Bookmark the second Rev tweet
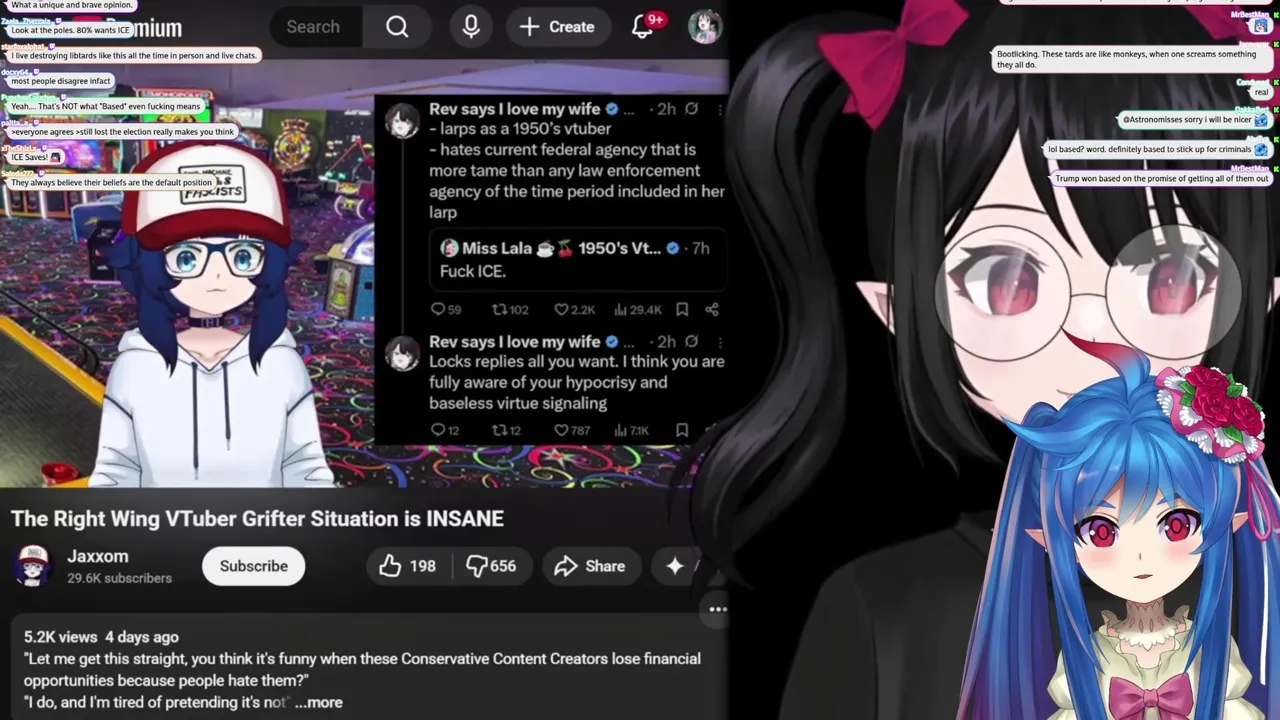 (682, 430)
